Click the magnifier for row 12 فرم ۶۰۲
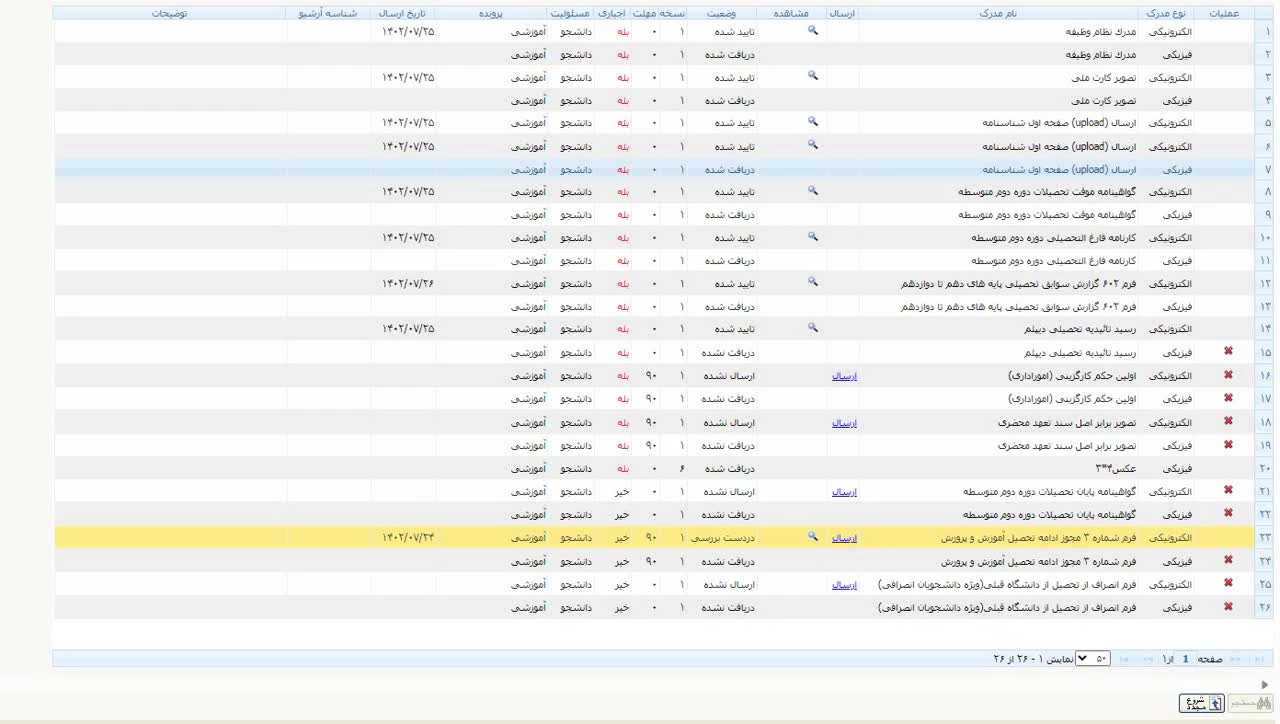This screenshot has height=724, width=1280. 813,282
